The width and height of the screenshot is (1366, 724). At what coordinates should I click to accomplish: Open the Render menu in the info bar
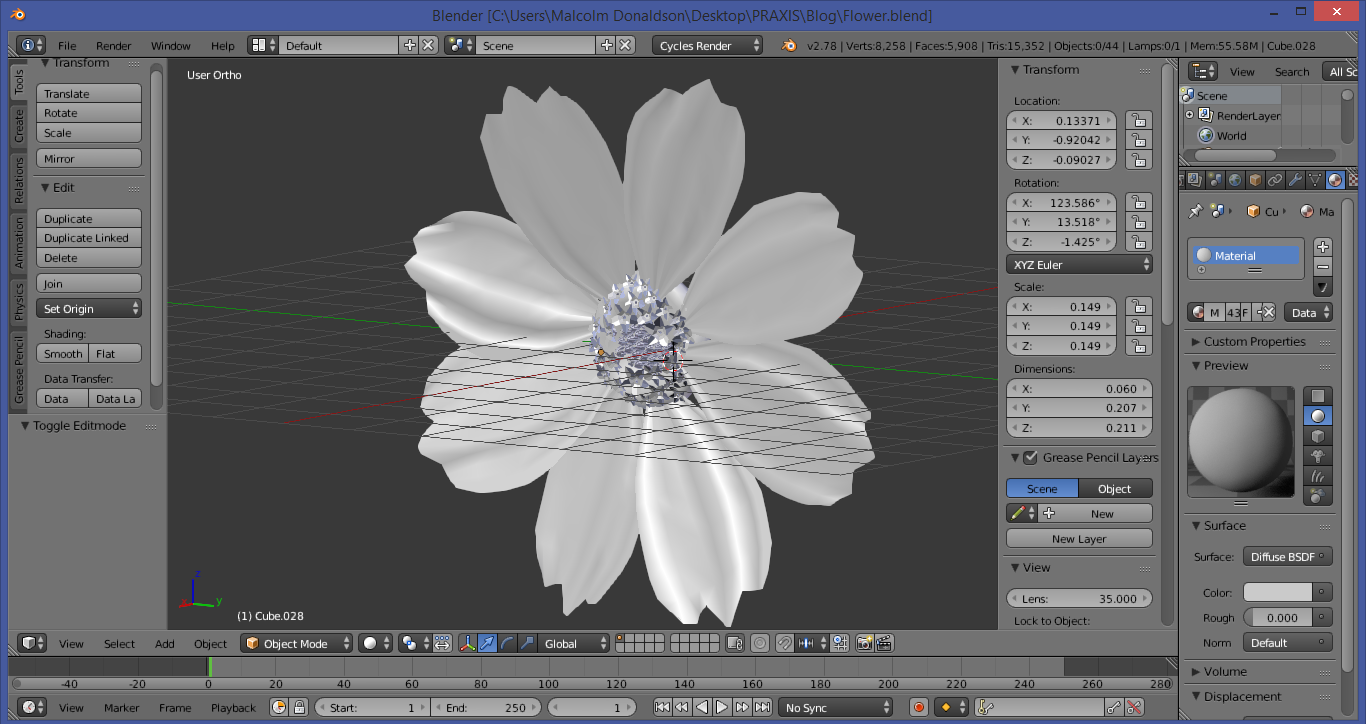(x=113, y=45)
